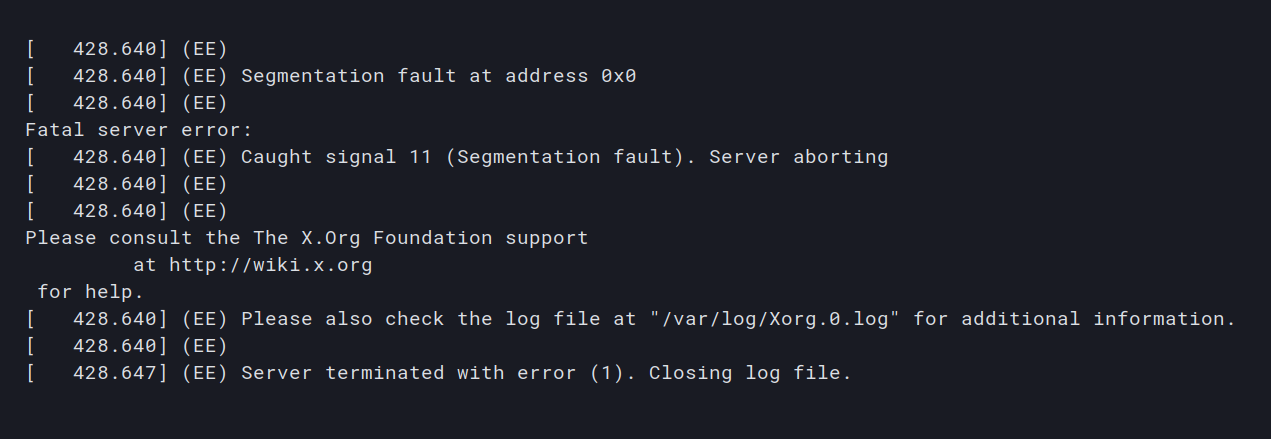
Task: Click the "for help." line
Action: pos(91,292)
